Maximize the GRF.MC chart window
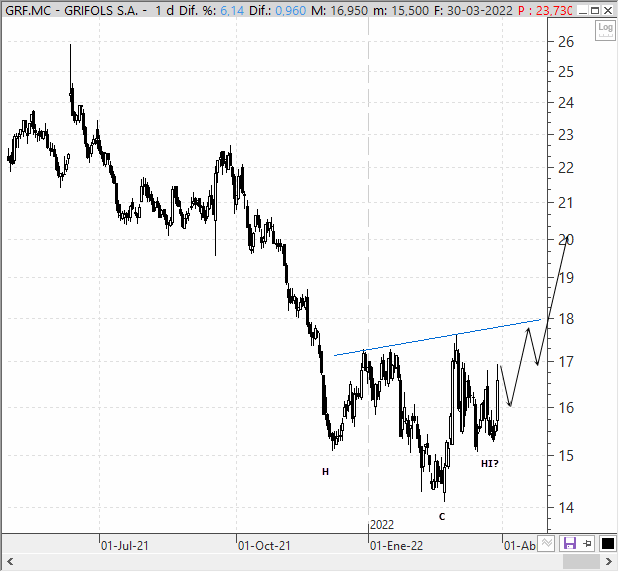 [595, 11]
